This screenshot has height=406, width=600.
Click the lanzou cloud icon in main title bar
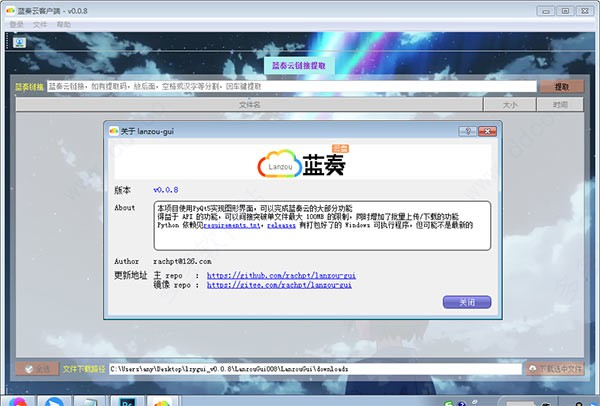tap(10, 11)
